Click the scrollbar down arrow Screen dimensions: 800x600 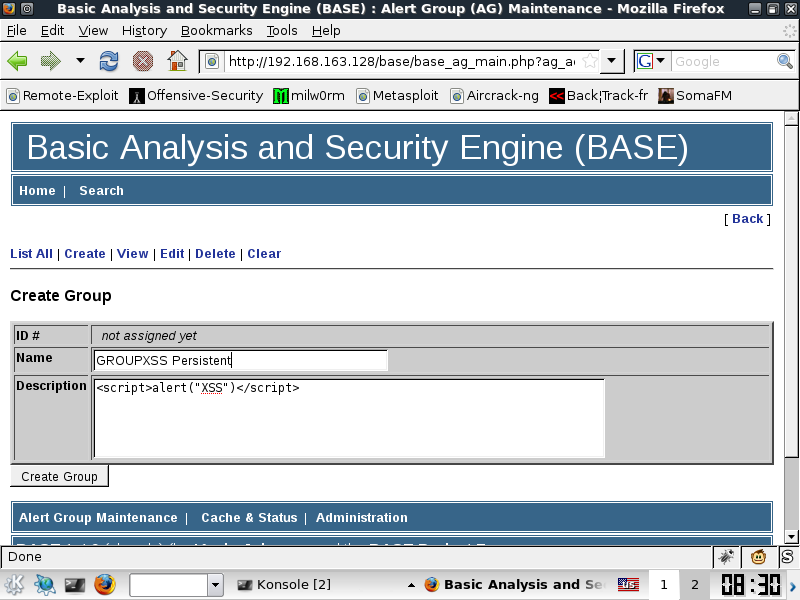point(791,536)
